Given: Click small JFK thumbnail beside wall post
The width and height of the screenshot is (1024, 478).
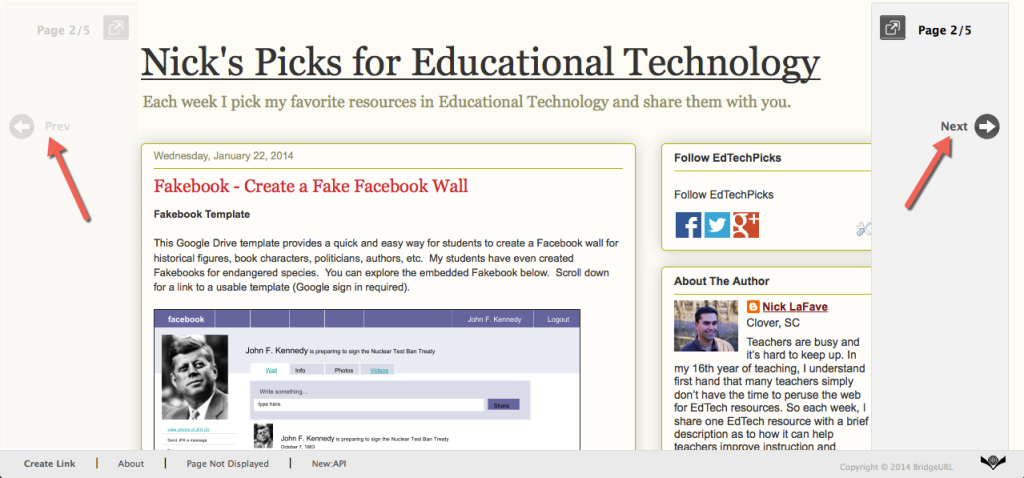Looking at the screenshot, I should [263, 436].
